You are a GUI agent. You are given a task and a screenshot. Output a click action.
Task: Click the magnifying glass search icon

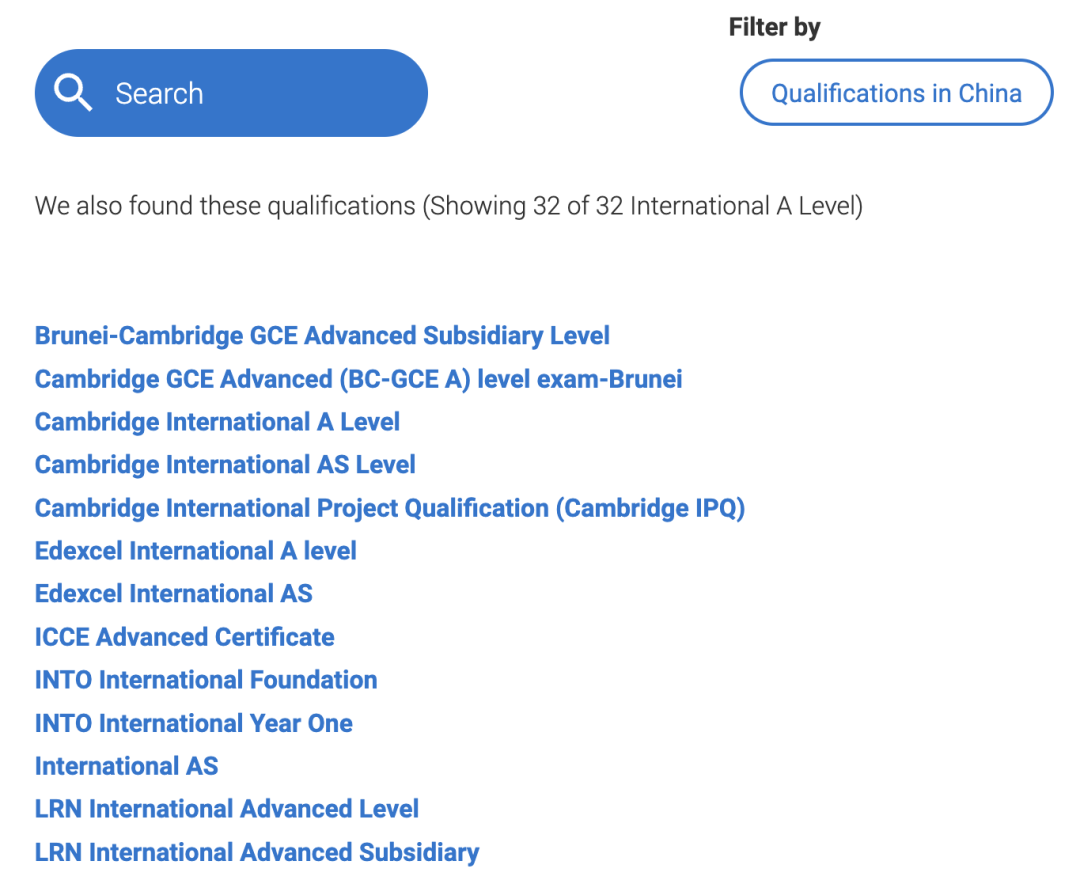[73, 92]
